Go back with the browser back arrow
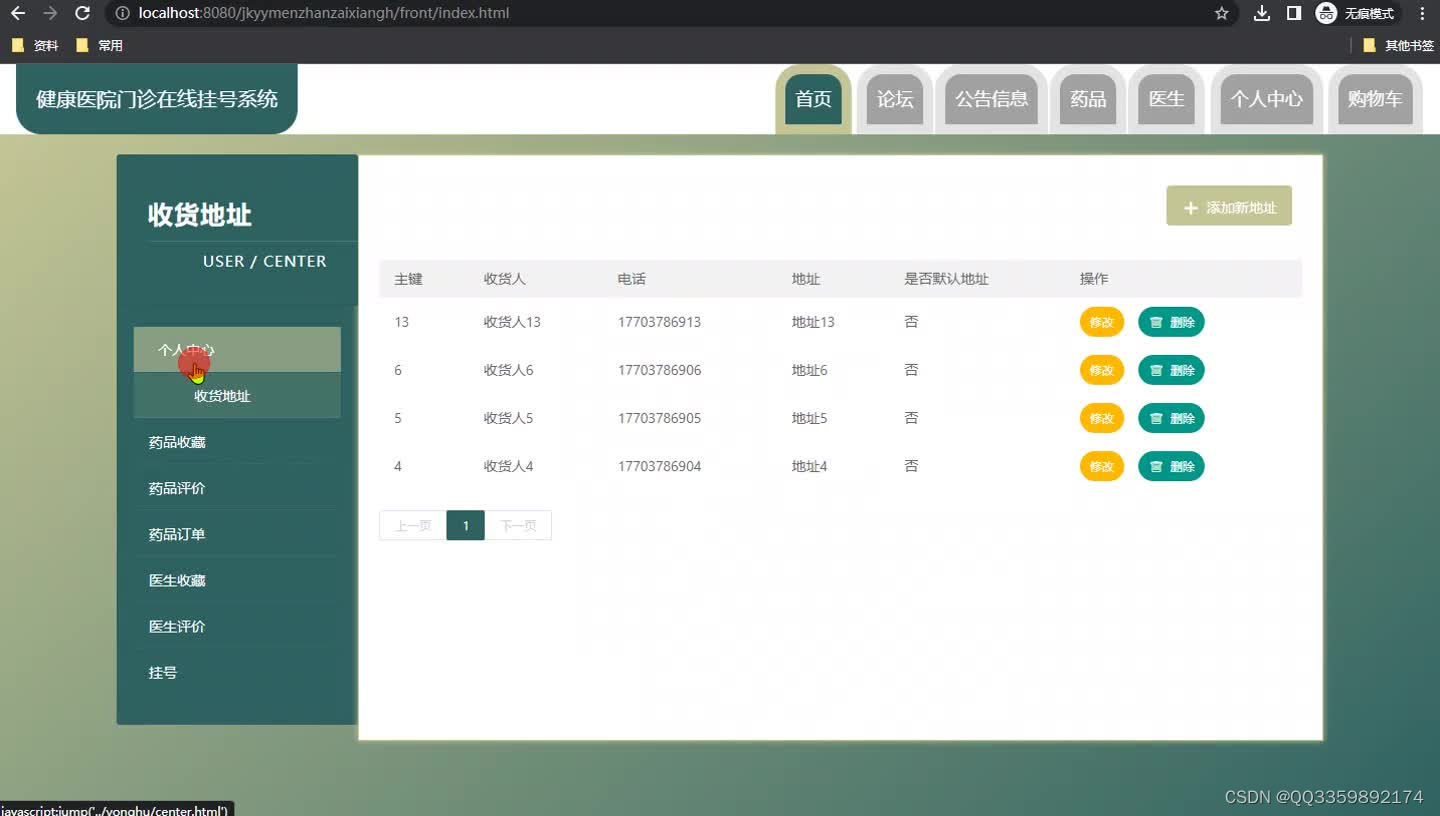The height and width of the screenshot is (816, 1440). click(x=18, y=13)
